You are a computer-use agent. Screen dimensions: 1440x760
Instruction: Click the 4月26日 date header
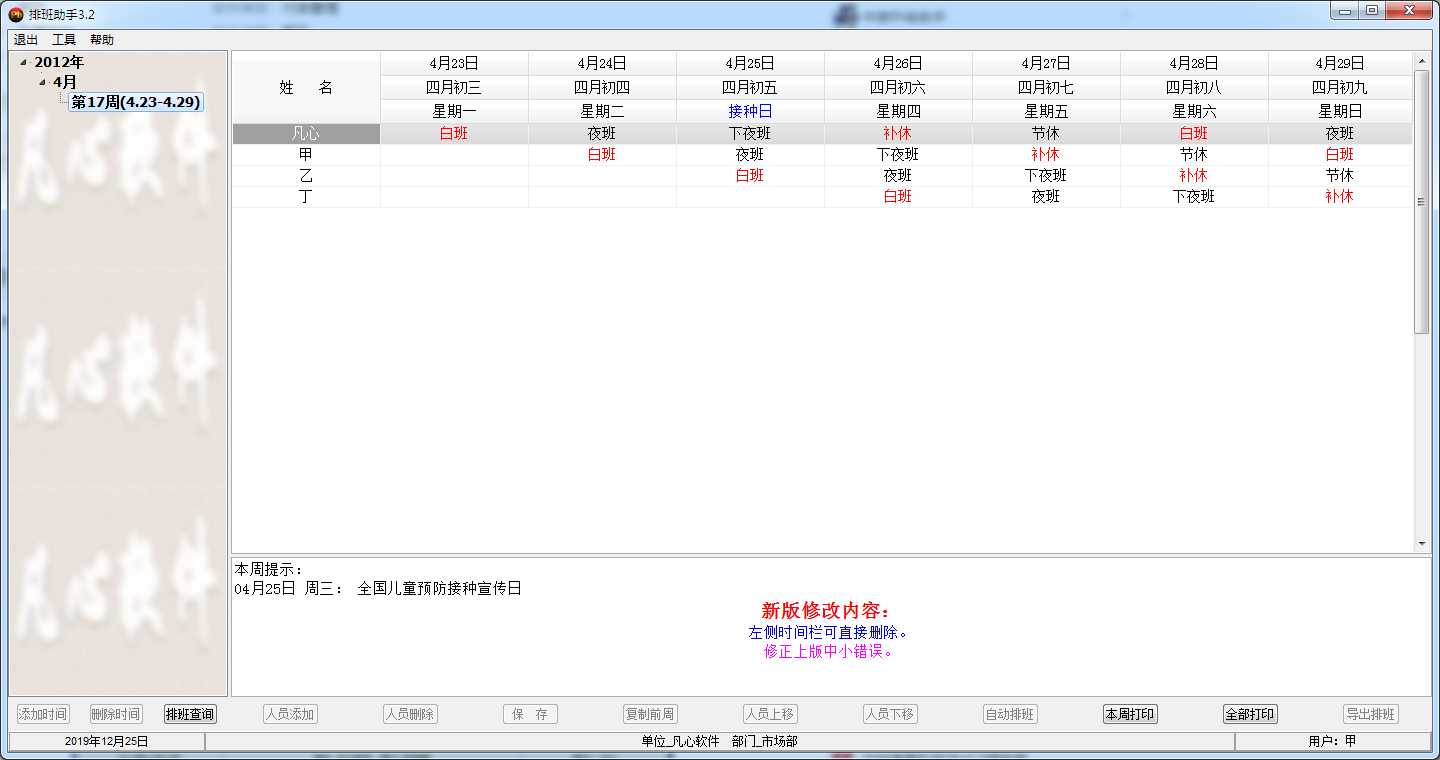point(898,63)
